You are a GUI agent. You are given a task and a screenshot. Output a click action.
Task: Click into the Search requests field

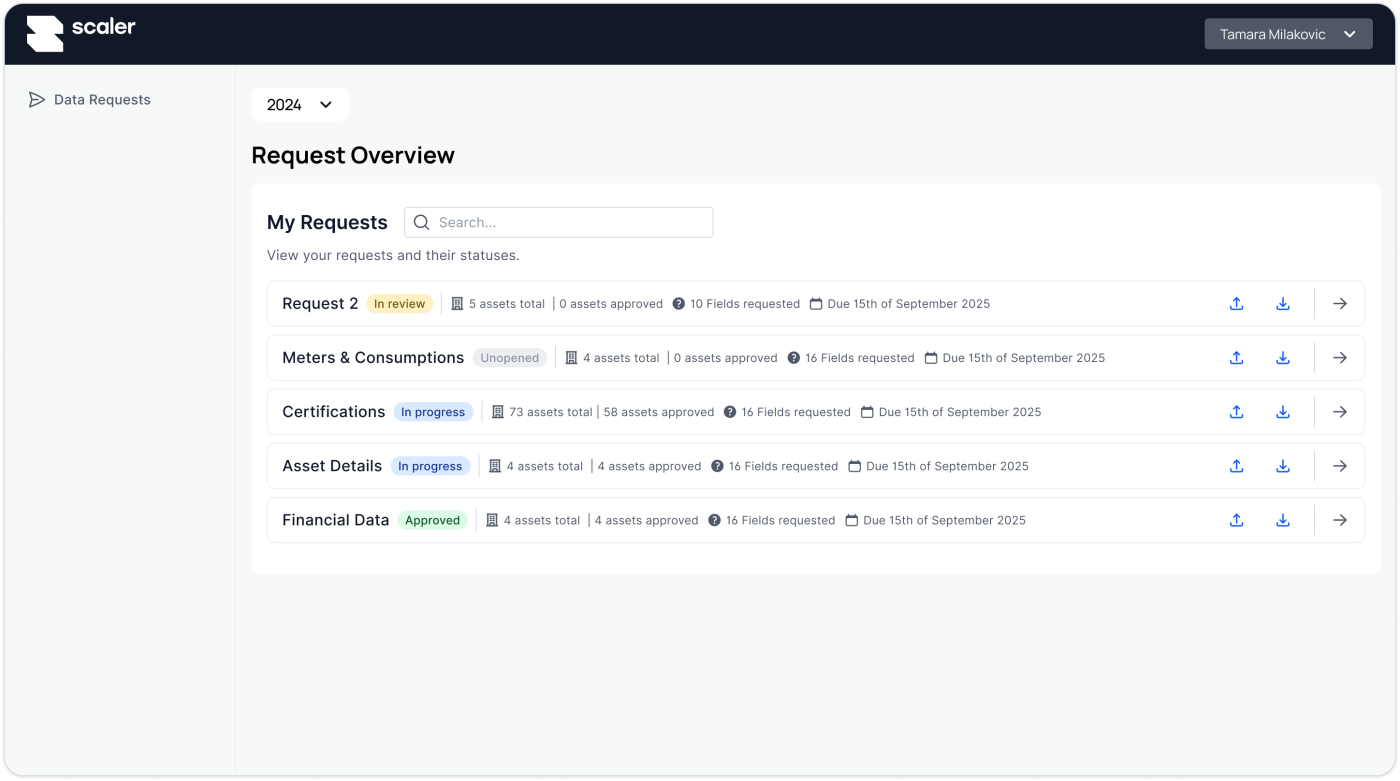(570, 222)
